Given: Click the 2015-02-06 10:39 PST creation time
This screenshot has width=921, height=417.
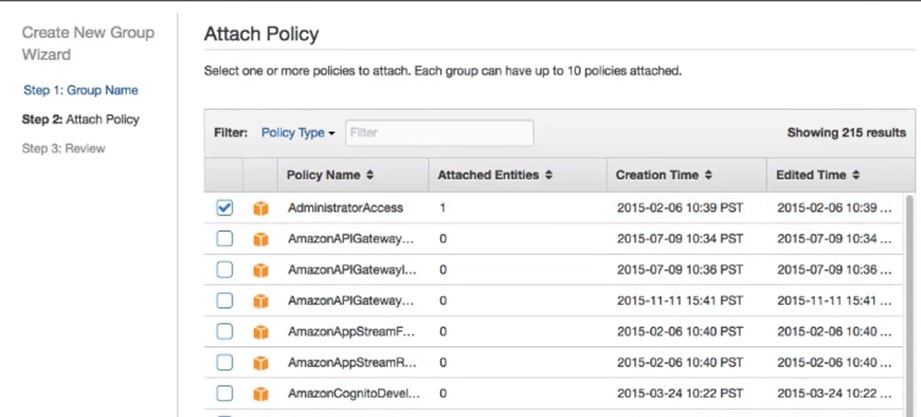Looking at the screenshot, I should (x=680, y=208).
